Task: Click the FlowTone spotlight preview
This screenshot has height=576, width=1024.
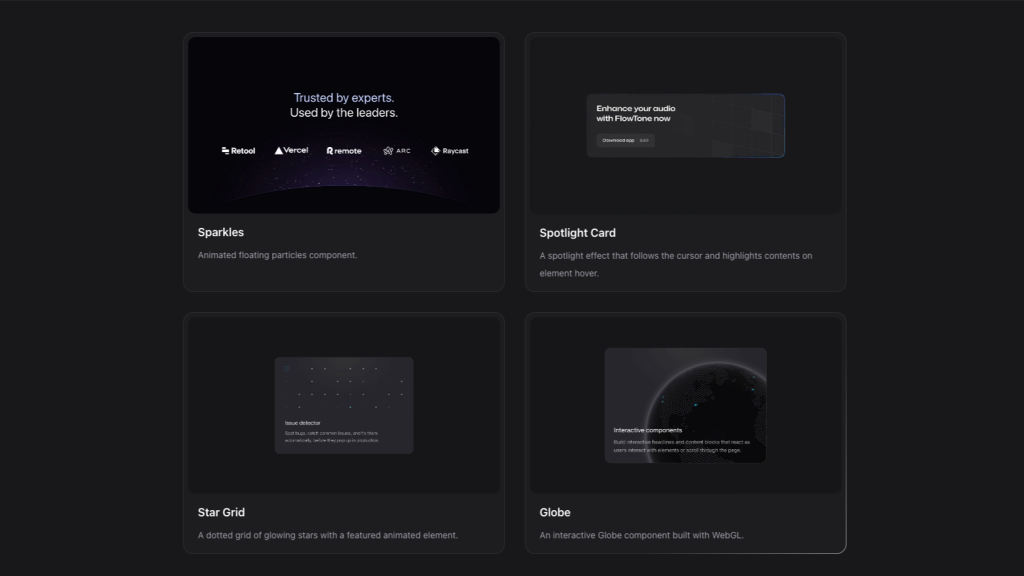Action: 685,125
